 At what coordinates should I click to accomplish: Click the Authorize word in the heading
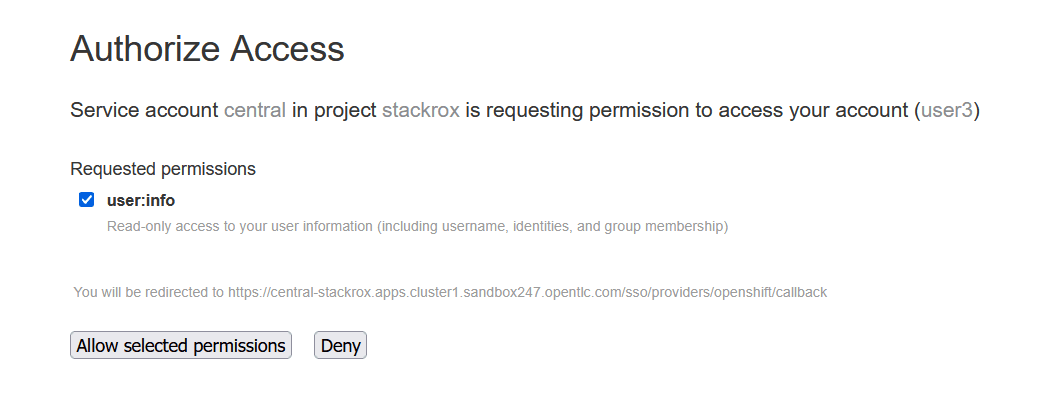tap(145, 48)
